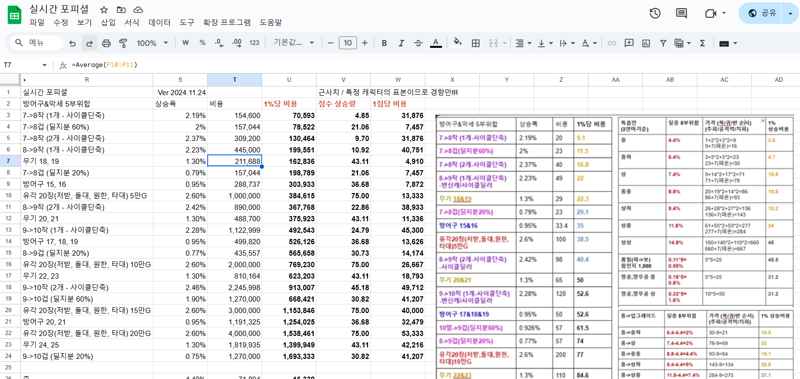800x379 pixels.
Task: Open the Google Sheets home icon
Action: point(14,15)
